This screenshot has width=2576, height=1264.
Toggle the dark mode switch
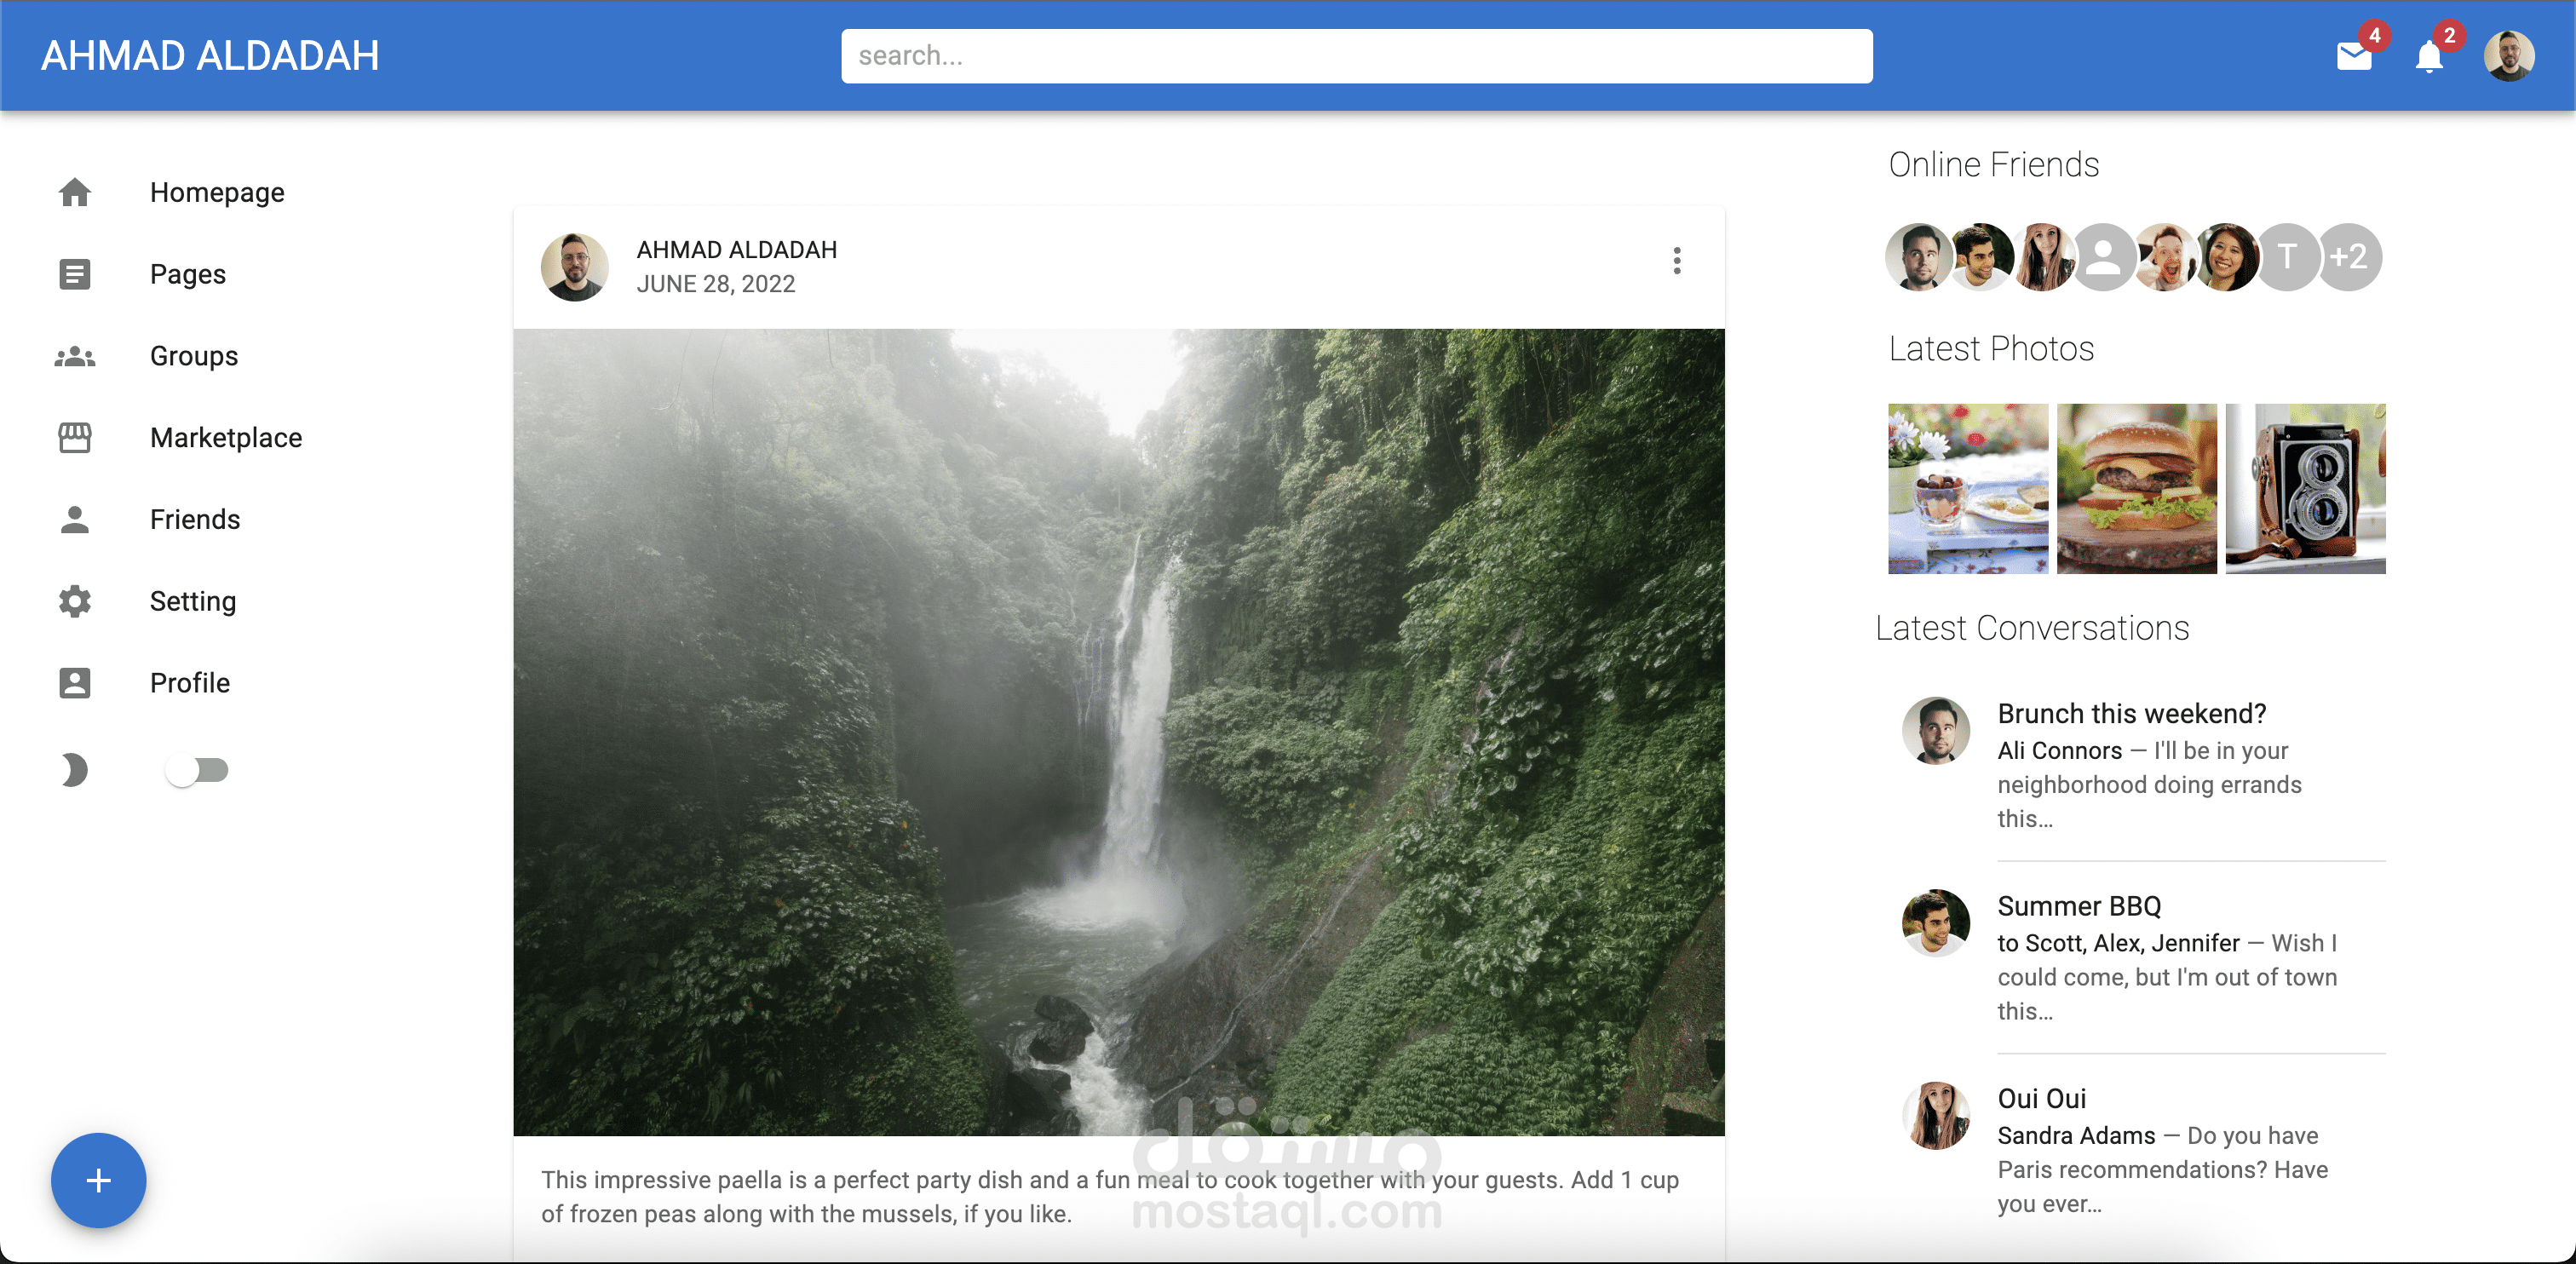click(x=197, y=770)
